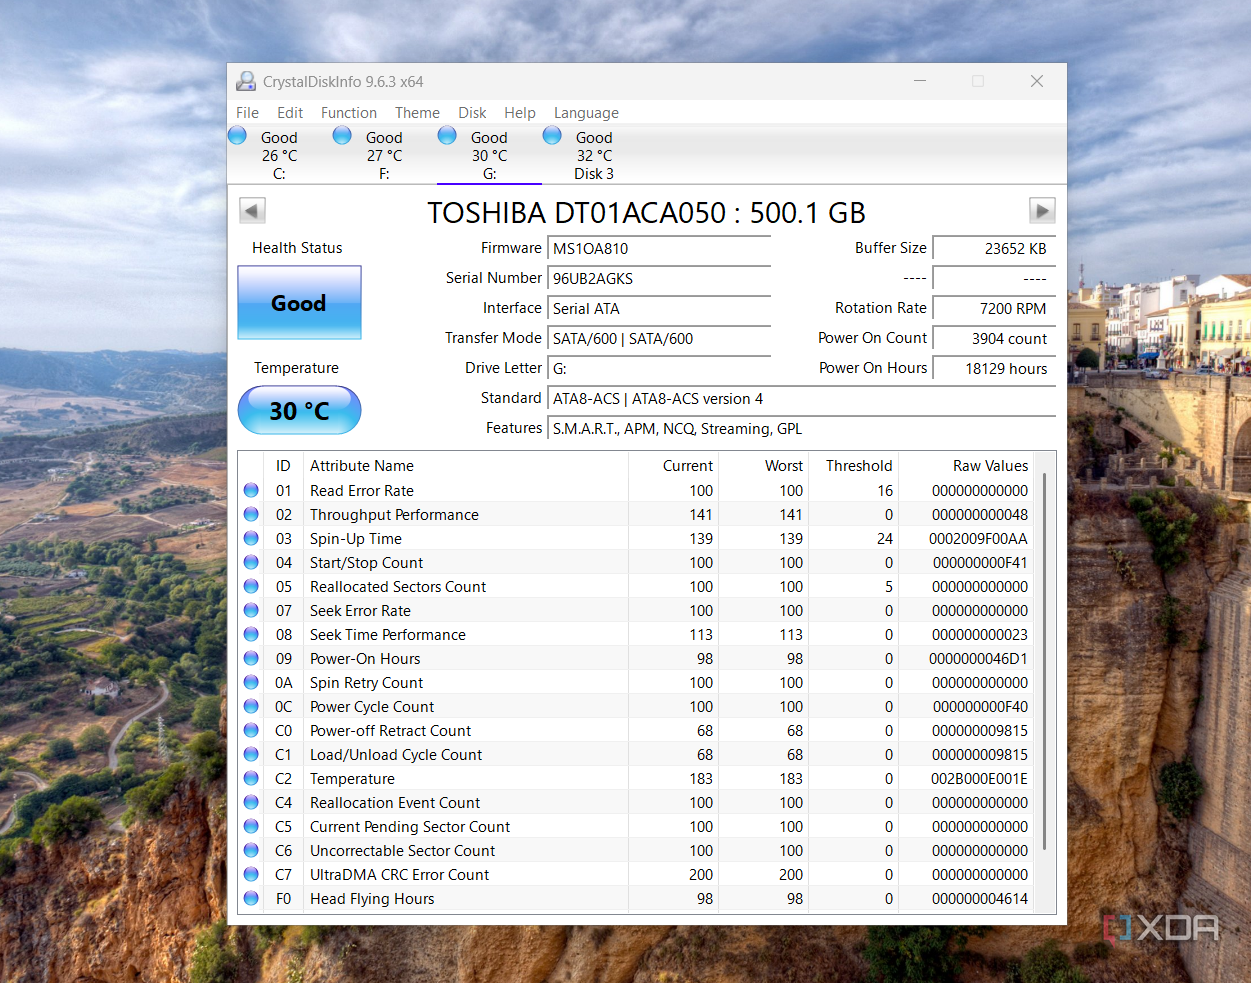The height and width of the screenshot is (983, 1251).
Task: Click the Serial Number field 96UB2AGKS
Action: click(x=660, y=278)
